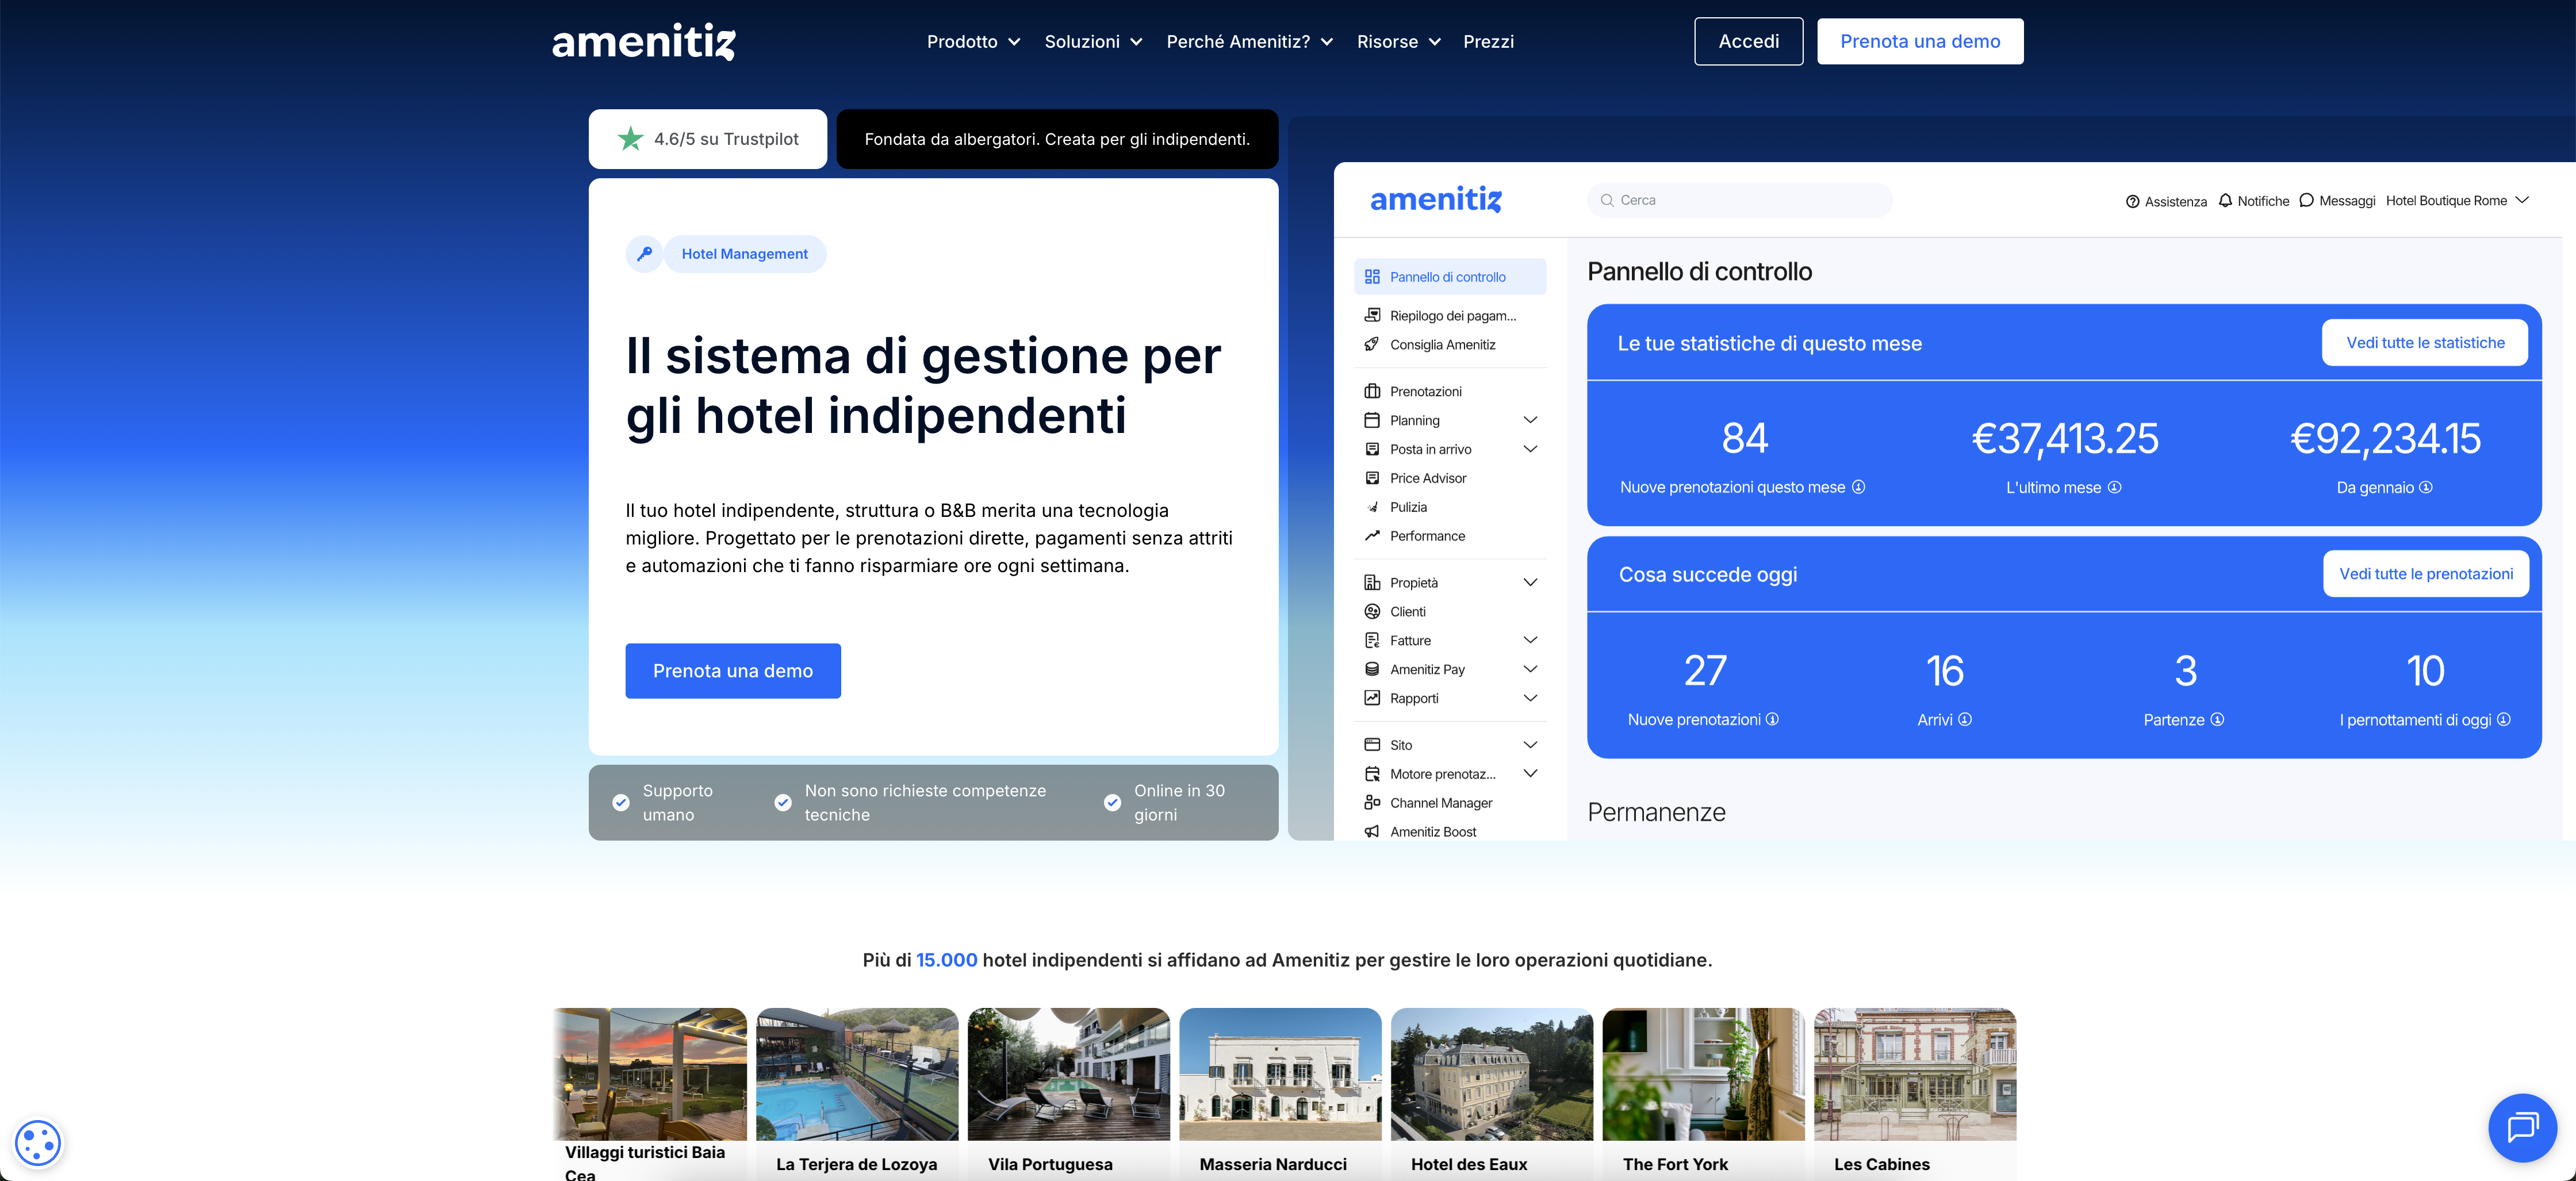Click Vedi tutte le statistiche
The height and width of the screenshot is (1181, 2576).
pyautogui.click(x=2425, y=343)
